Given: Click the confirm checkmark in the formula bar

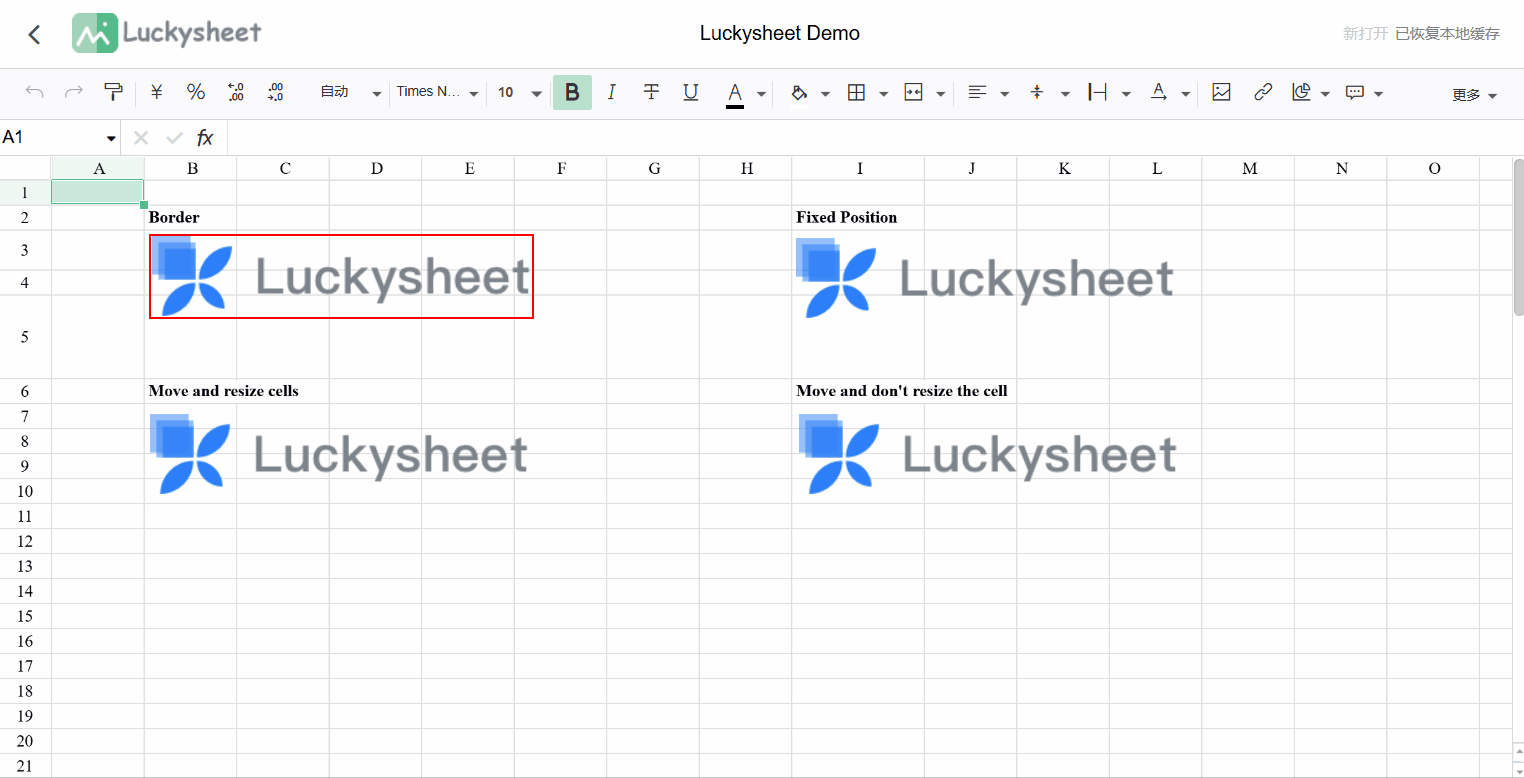Looking at the screenshot, I should (174, 138).
